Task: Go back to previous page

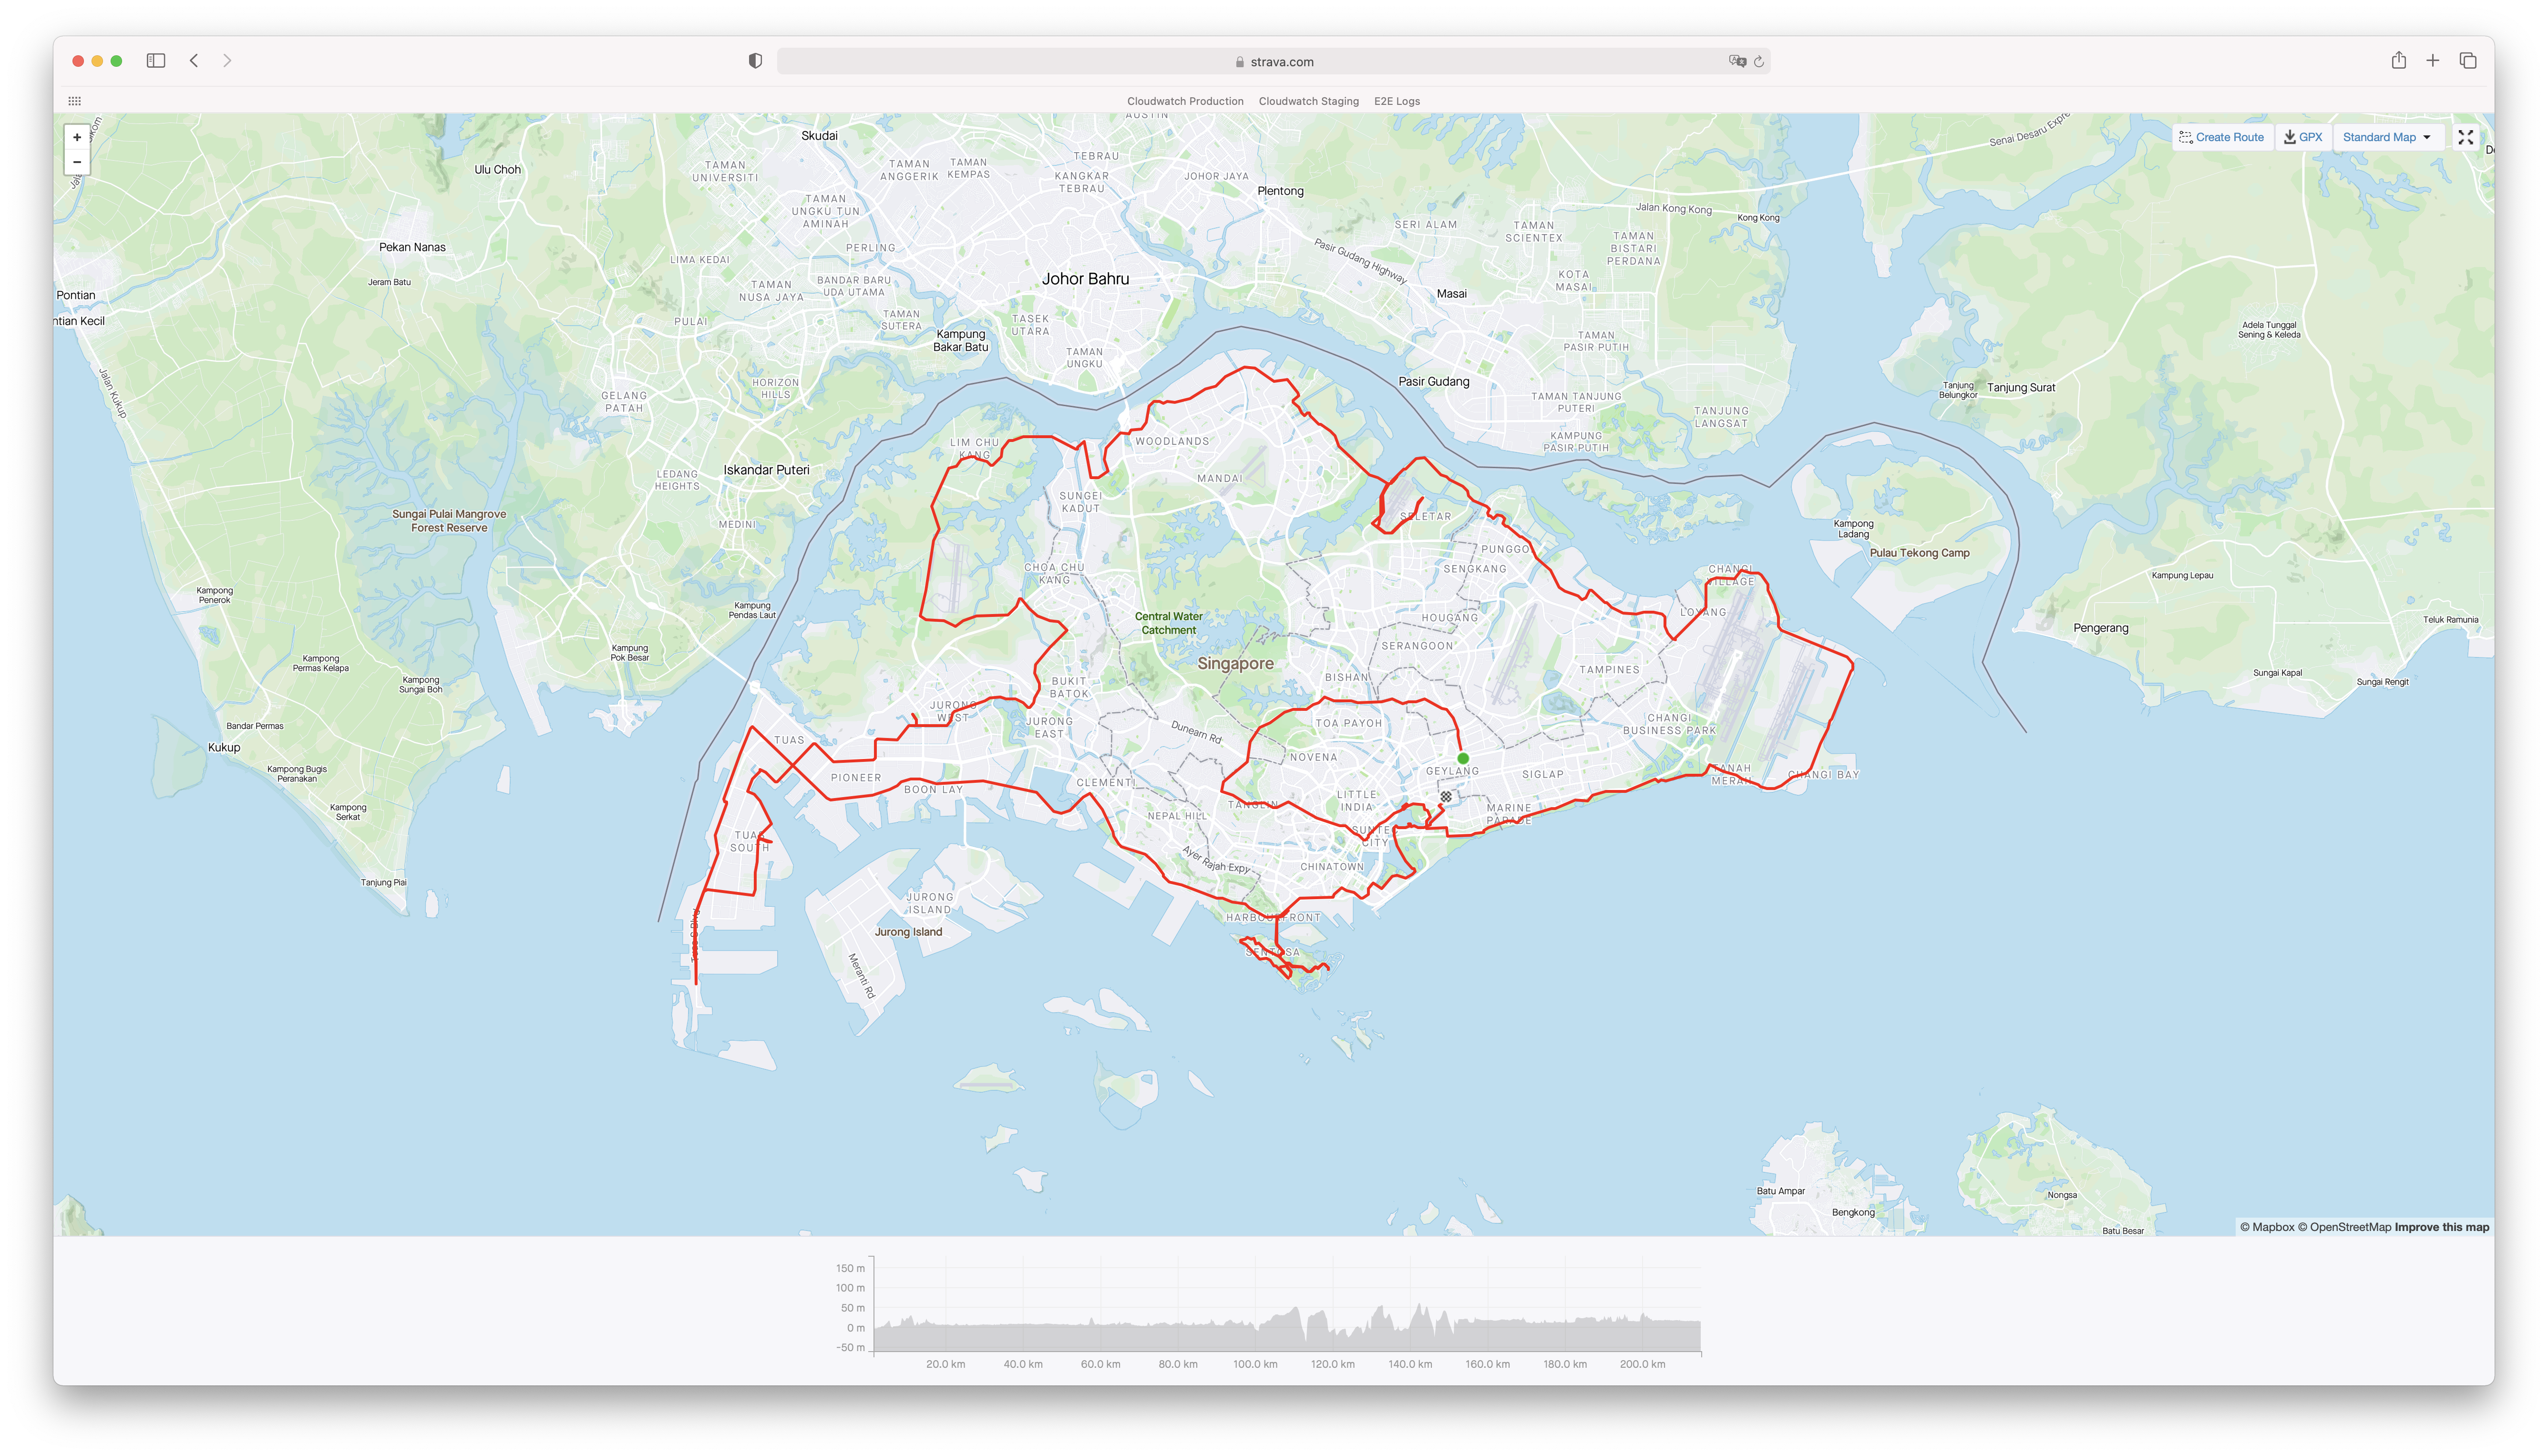Action: click(194, 61)
